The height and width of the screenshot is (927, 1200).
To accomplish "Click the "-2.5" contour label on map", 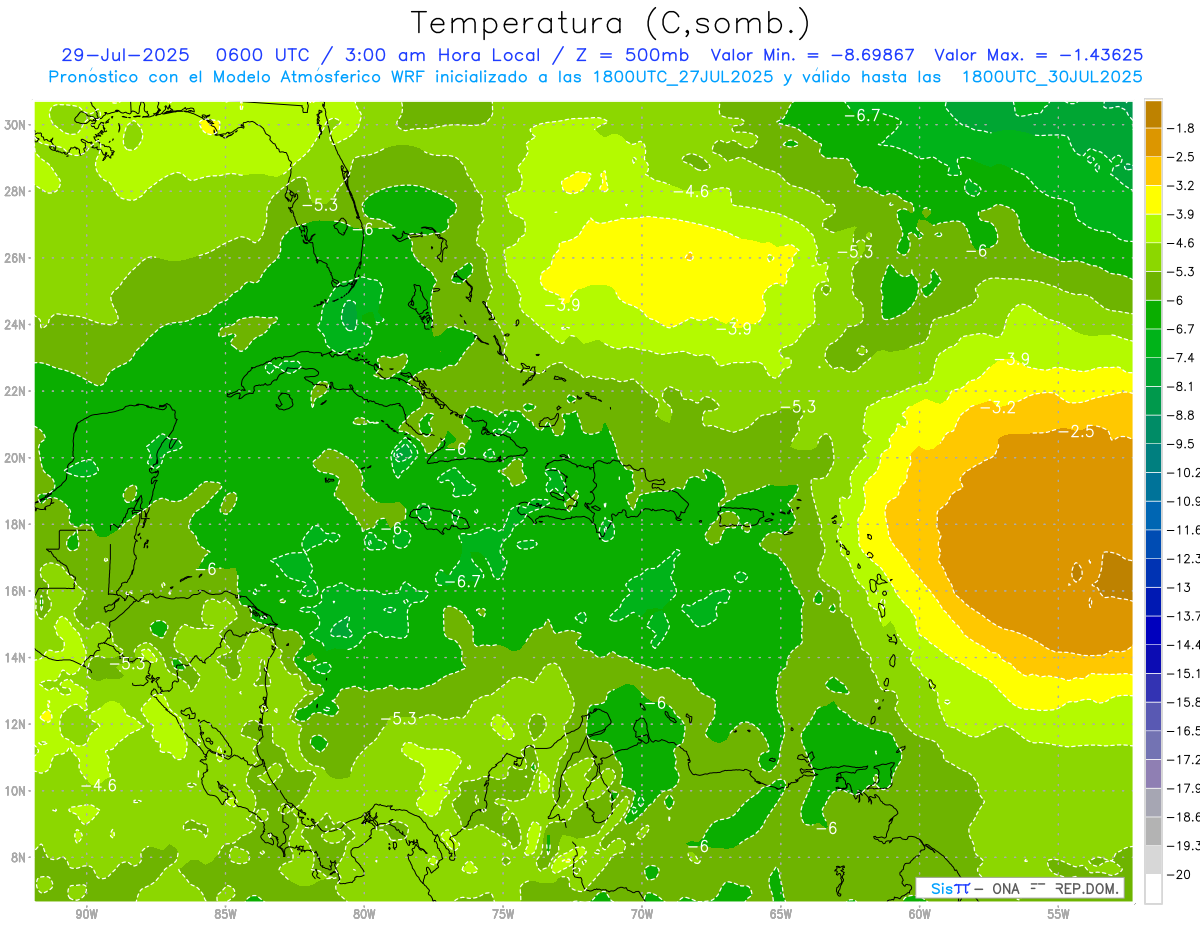I will tap(1077, 431).
